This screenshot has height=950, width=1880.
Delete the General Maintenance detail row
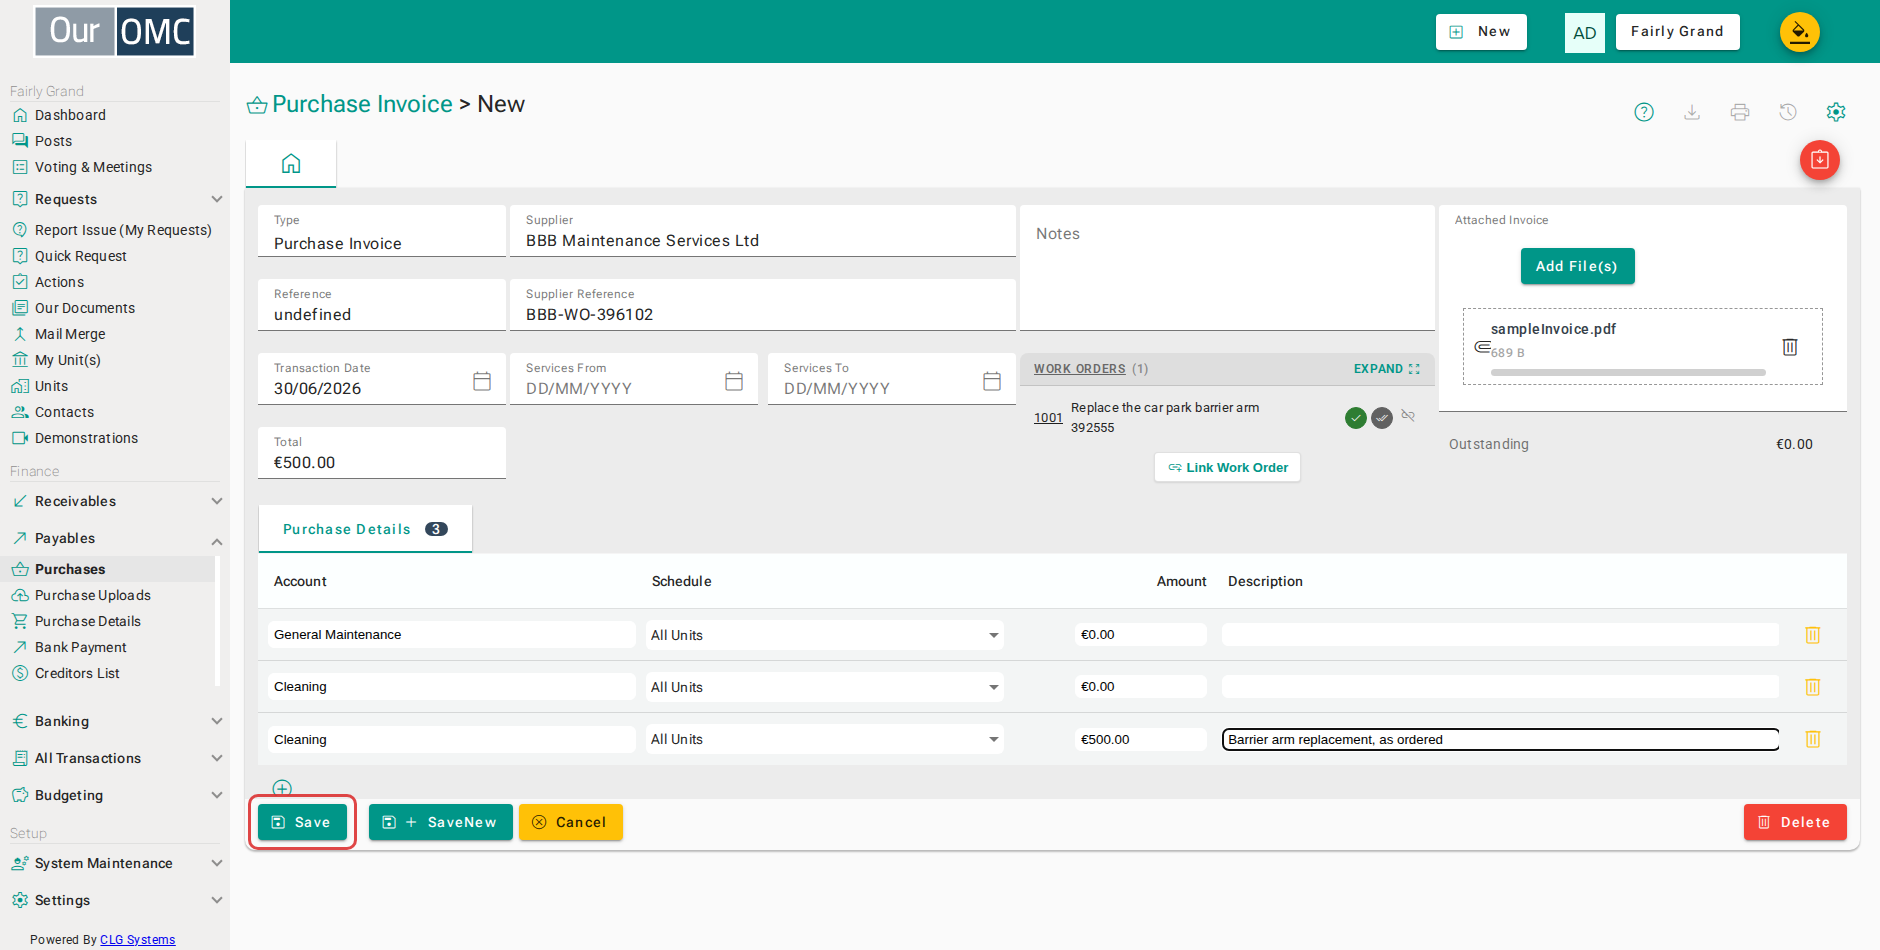[x=1812, y=635]
